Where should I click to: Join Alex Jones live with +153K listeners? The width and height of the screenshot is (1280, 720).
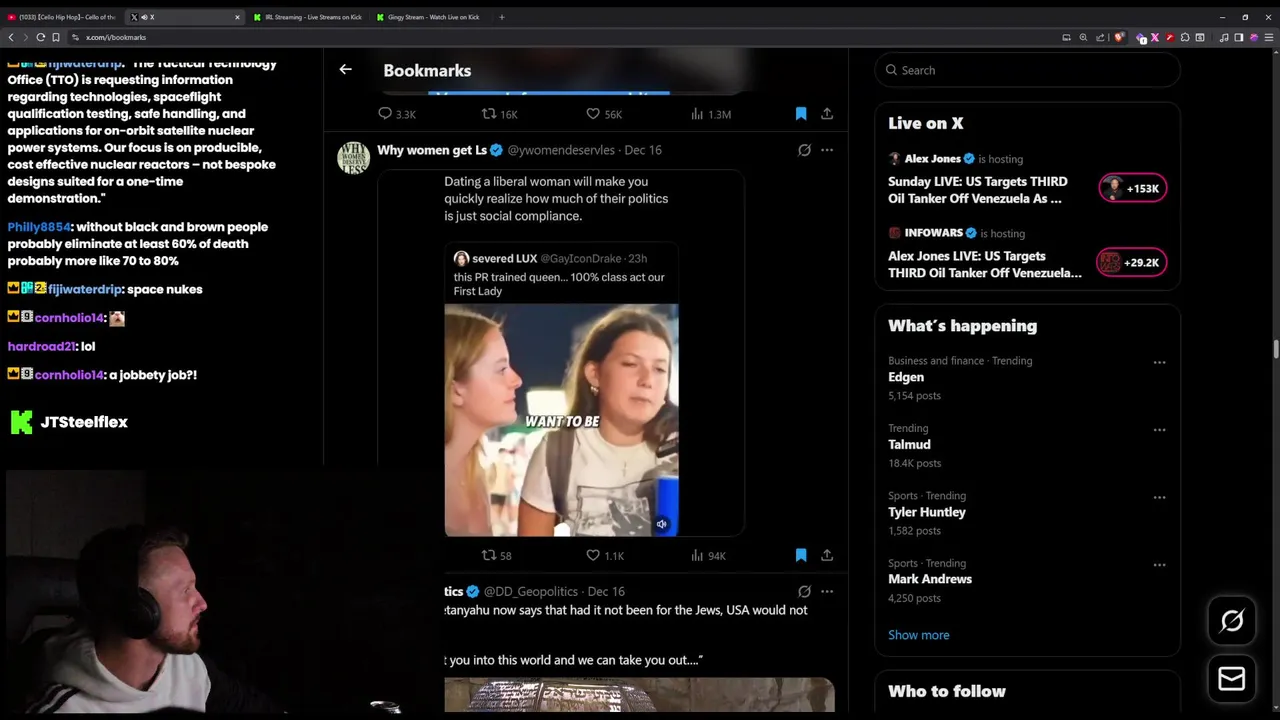tap(1132, 188)
